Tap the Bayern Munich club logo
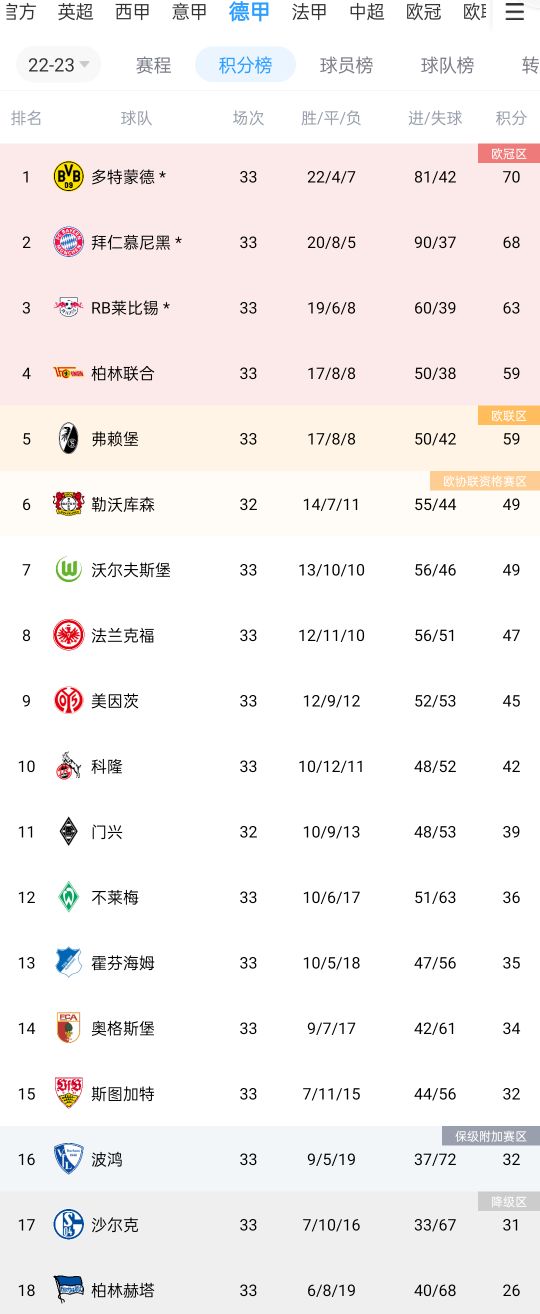The image size is (540, 1314). click(x=68, y=242)
